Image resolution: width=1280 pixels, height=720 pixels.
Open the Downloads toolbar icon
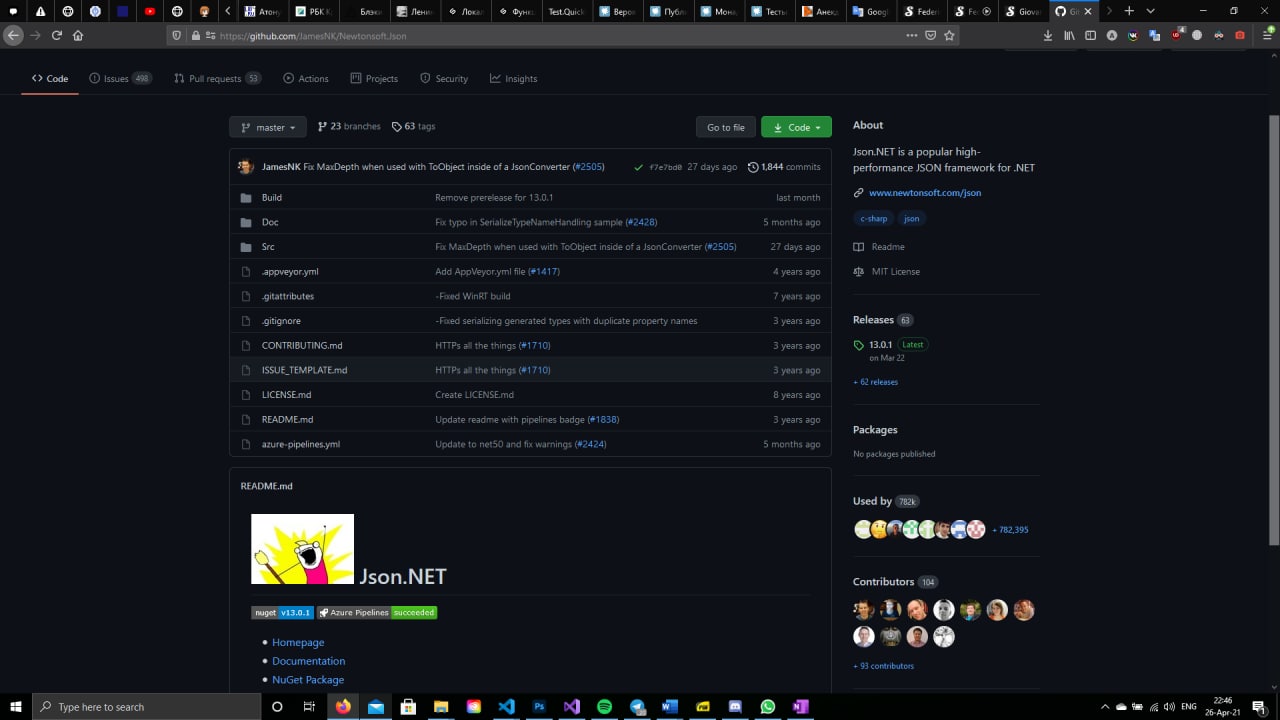tap(1047, 35)
